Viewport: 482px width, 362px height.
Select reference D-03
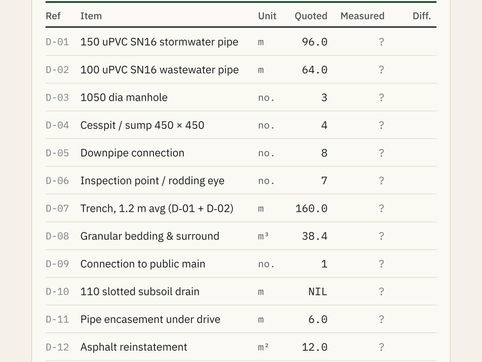click(x=57, y=98)
